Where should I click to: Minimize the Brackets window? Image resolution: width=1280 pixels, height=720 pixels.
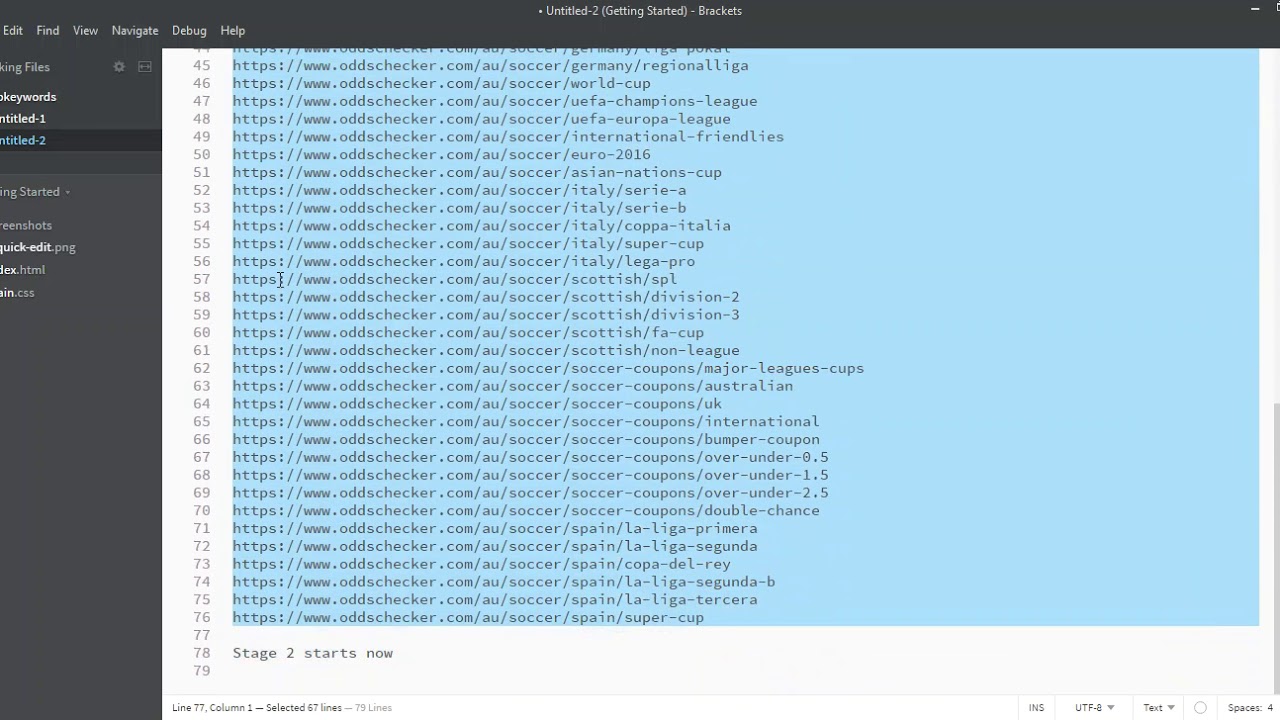1255,10
